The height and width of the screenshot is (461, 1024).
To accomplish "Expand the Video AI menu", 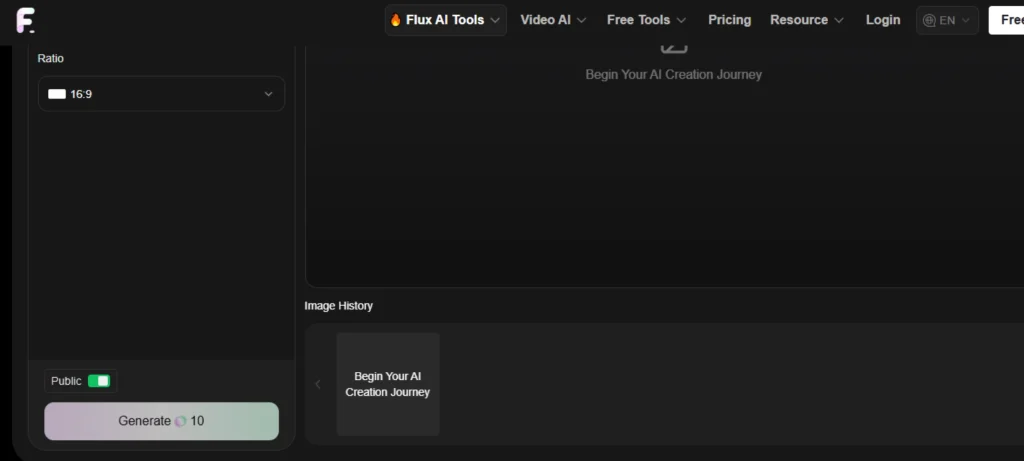I will pos(553,20).
